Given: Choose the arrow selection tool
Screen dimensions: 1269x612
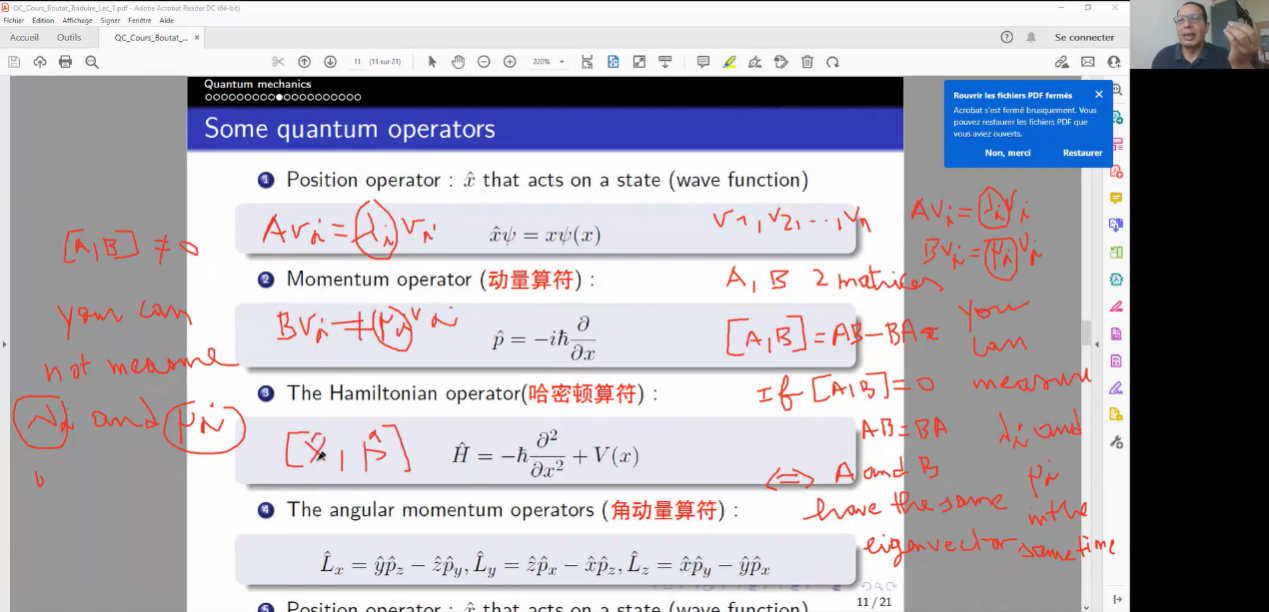Looking at the screenshot, I should point(432,62).
